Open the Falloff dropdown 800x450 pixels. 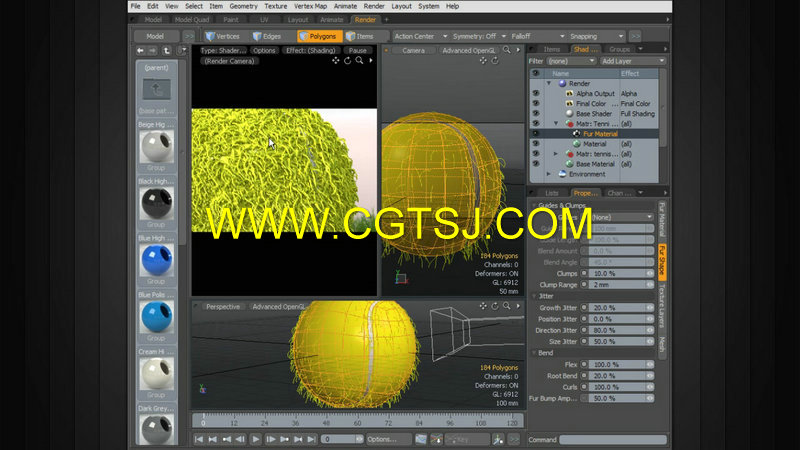[x=538, y=36]
